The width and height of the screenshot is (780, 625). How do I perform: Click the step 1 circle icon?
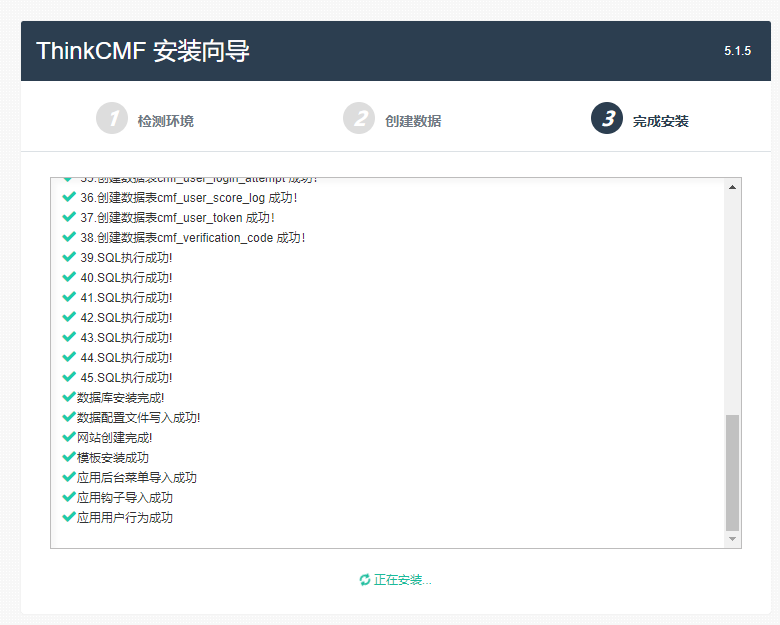[x=112, y=118]
